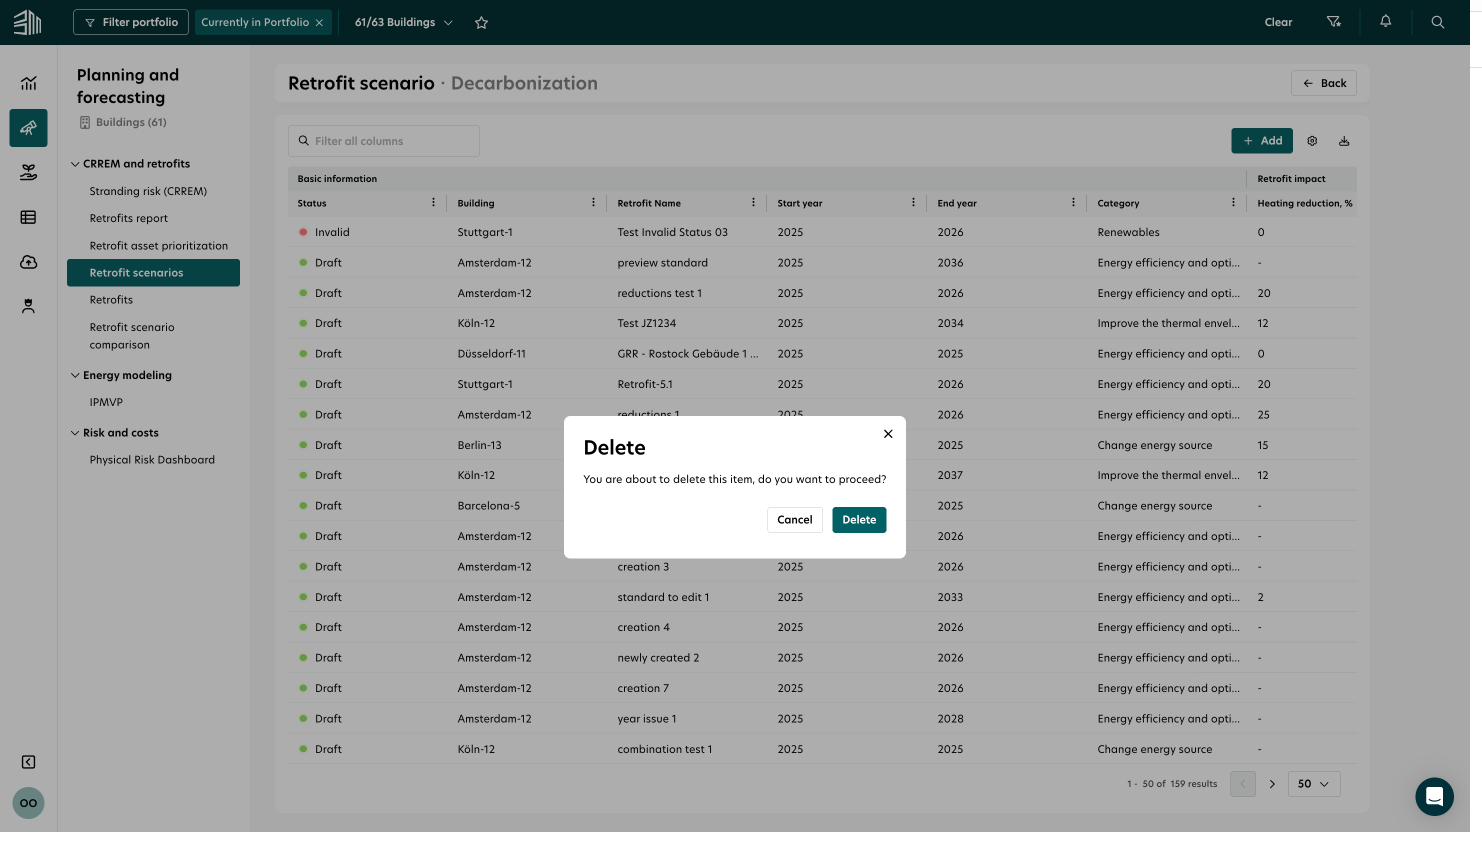Open the OO user avatar
The image size is (1482, 843).
click(x=28, y=803)
